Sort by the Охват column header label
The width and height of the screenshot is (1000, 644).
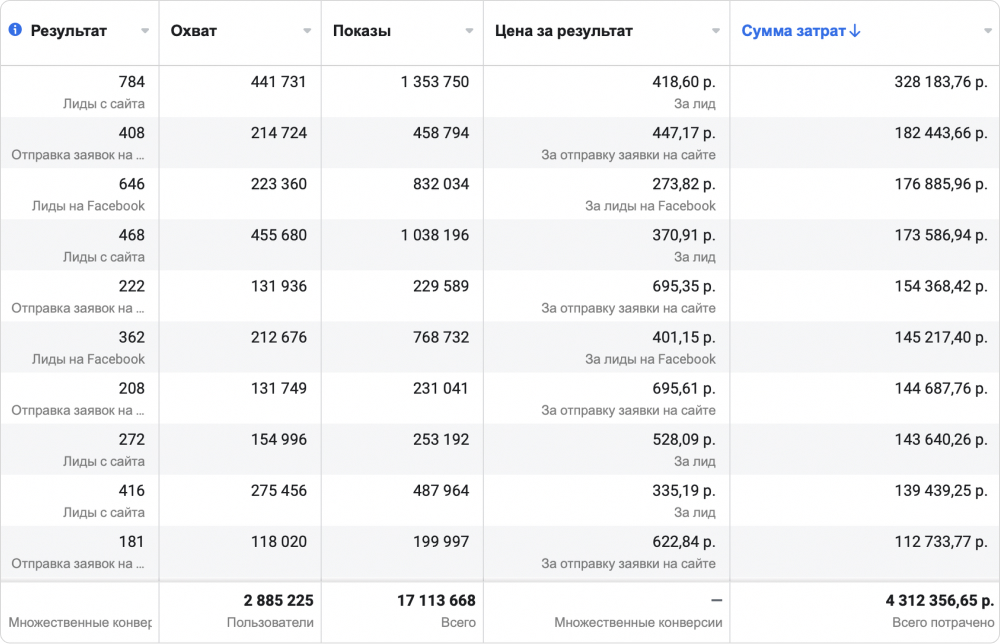click(194, 31)
